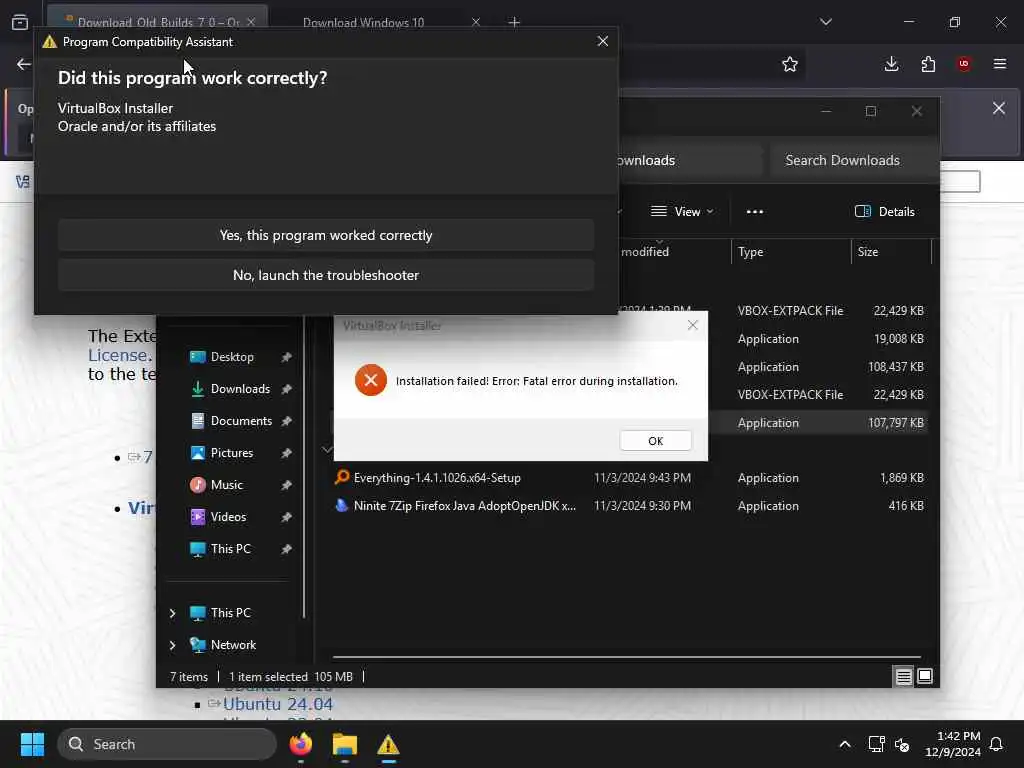This screenshot has width=1024, height=768.
Task: Go back in browser history
Action: tap(24, 64)
